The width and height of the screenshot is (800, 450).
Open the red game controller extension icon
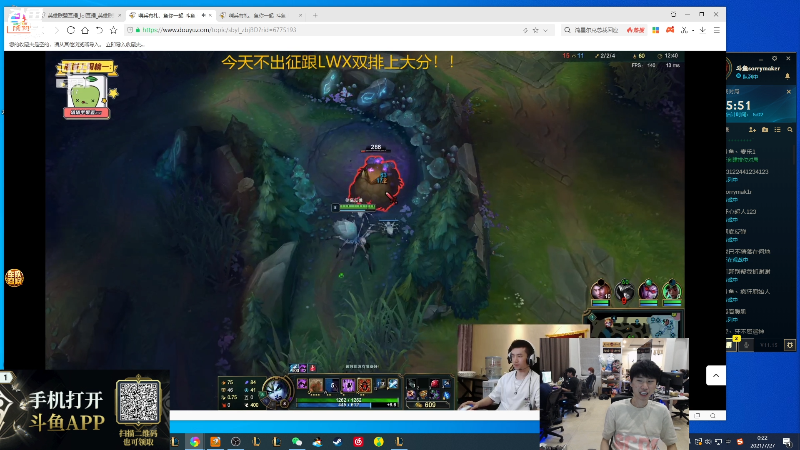[x=670, y=30]
